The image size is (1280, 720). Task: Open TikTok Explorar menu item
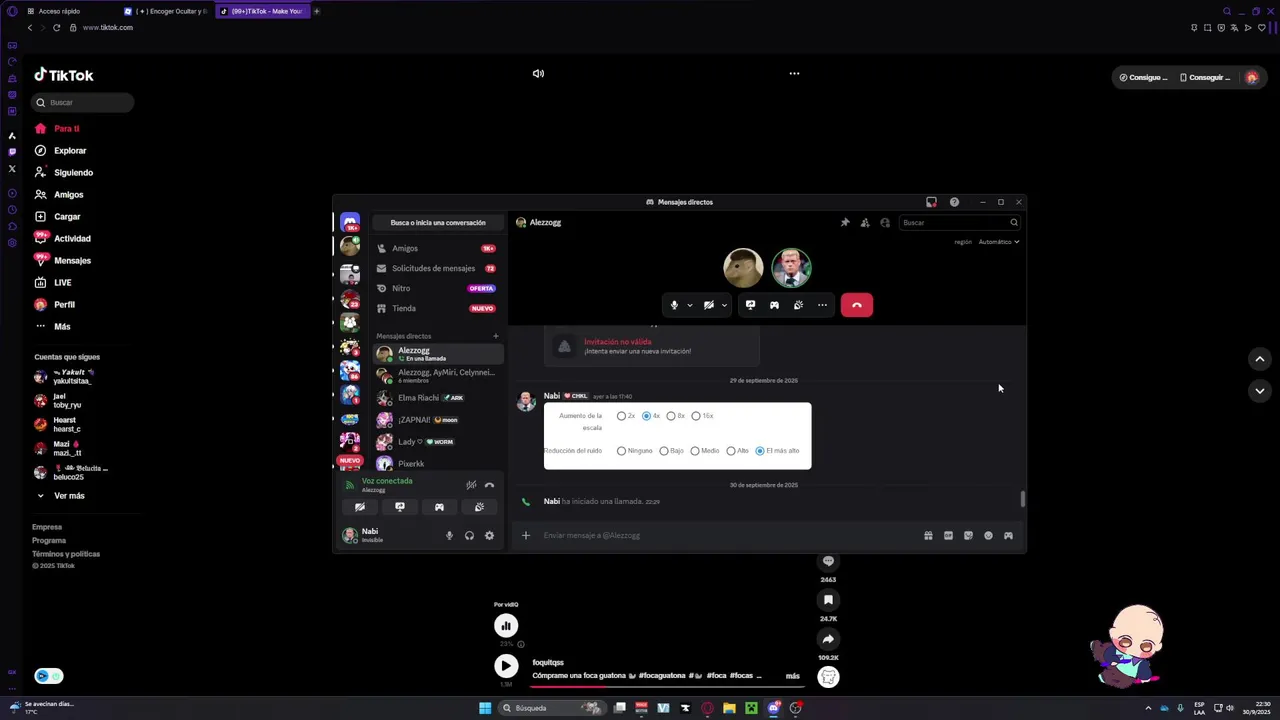pyautogui.click(x=70, y=151)
